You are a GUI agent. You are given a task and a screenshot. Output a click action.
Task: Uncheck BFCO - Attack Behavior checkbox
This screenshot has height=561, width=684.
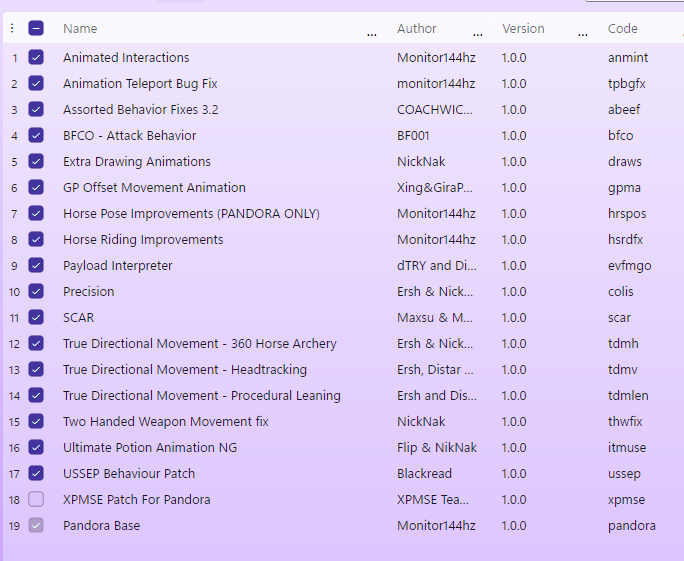[x=36, y=135]
